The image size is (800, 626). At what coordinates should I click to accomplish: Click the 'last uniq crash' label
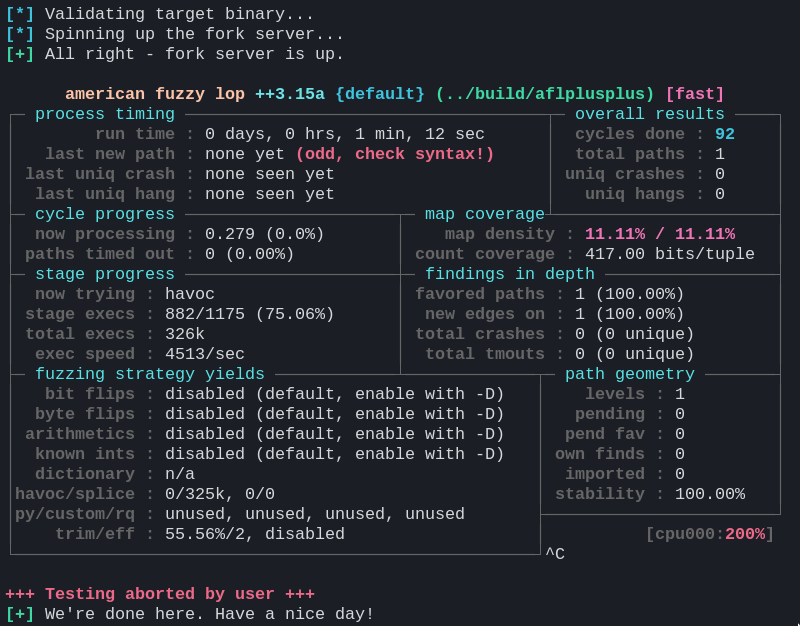[x=100, y=173]
